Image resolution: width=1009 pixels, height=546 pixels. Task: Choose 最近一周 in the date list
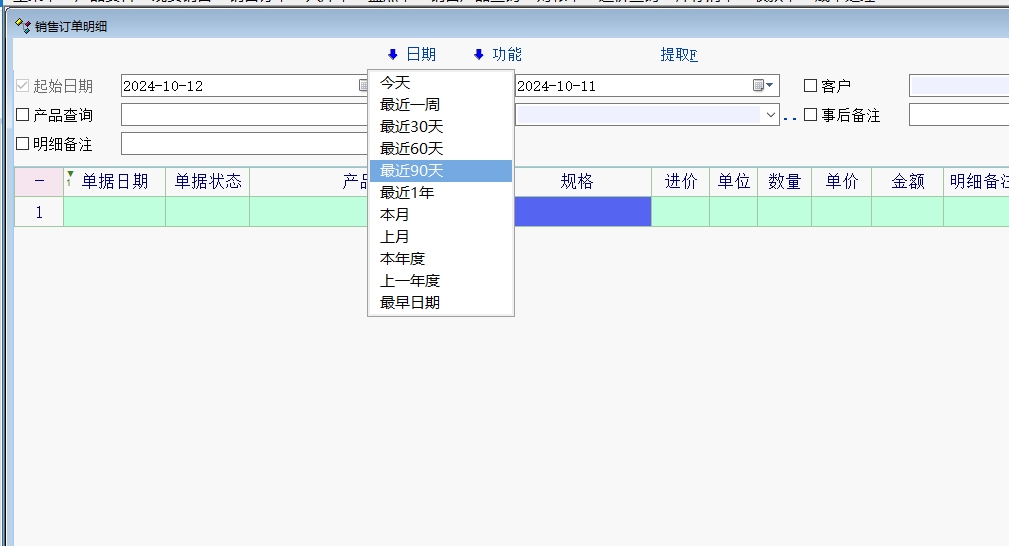410,104
